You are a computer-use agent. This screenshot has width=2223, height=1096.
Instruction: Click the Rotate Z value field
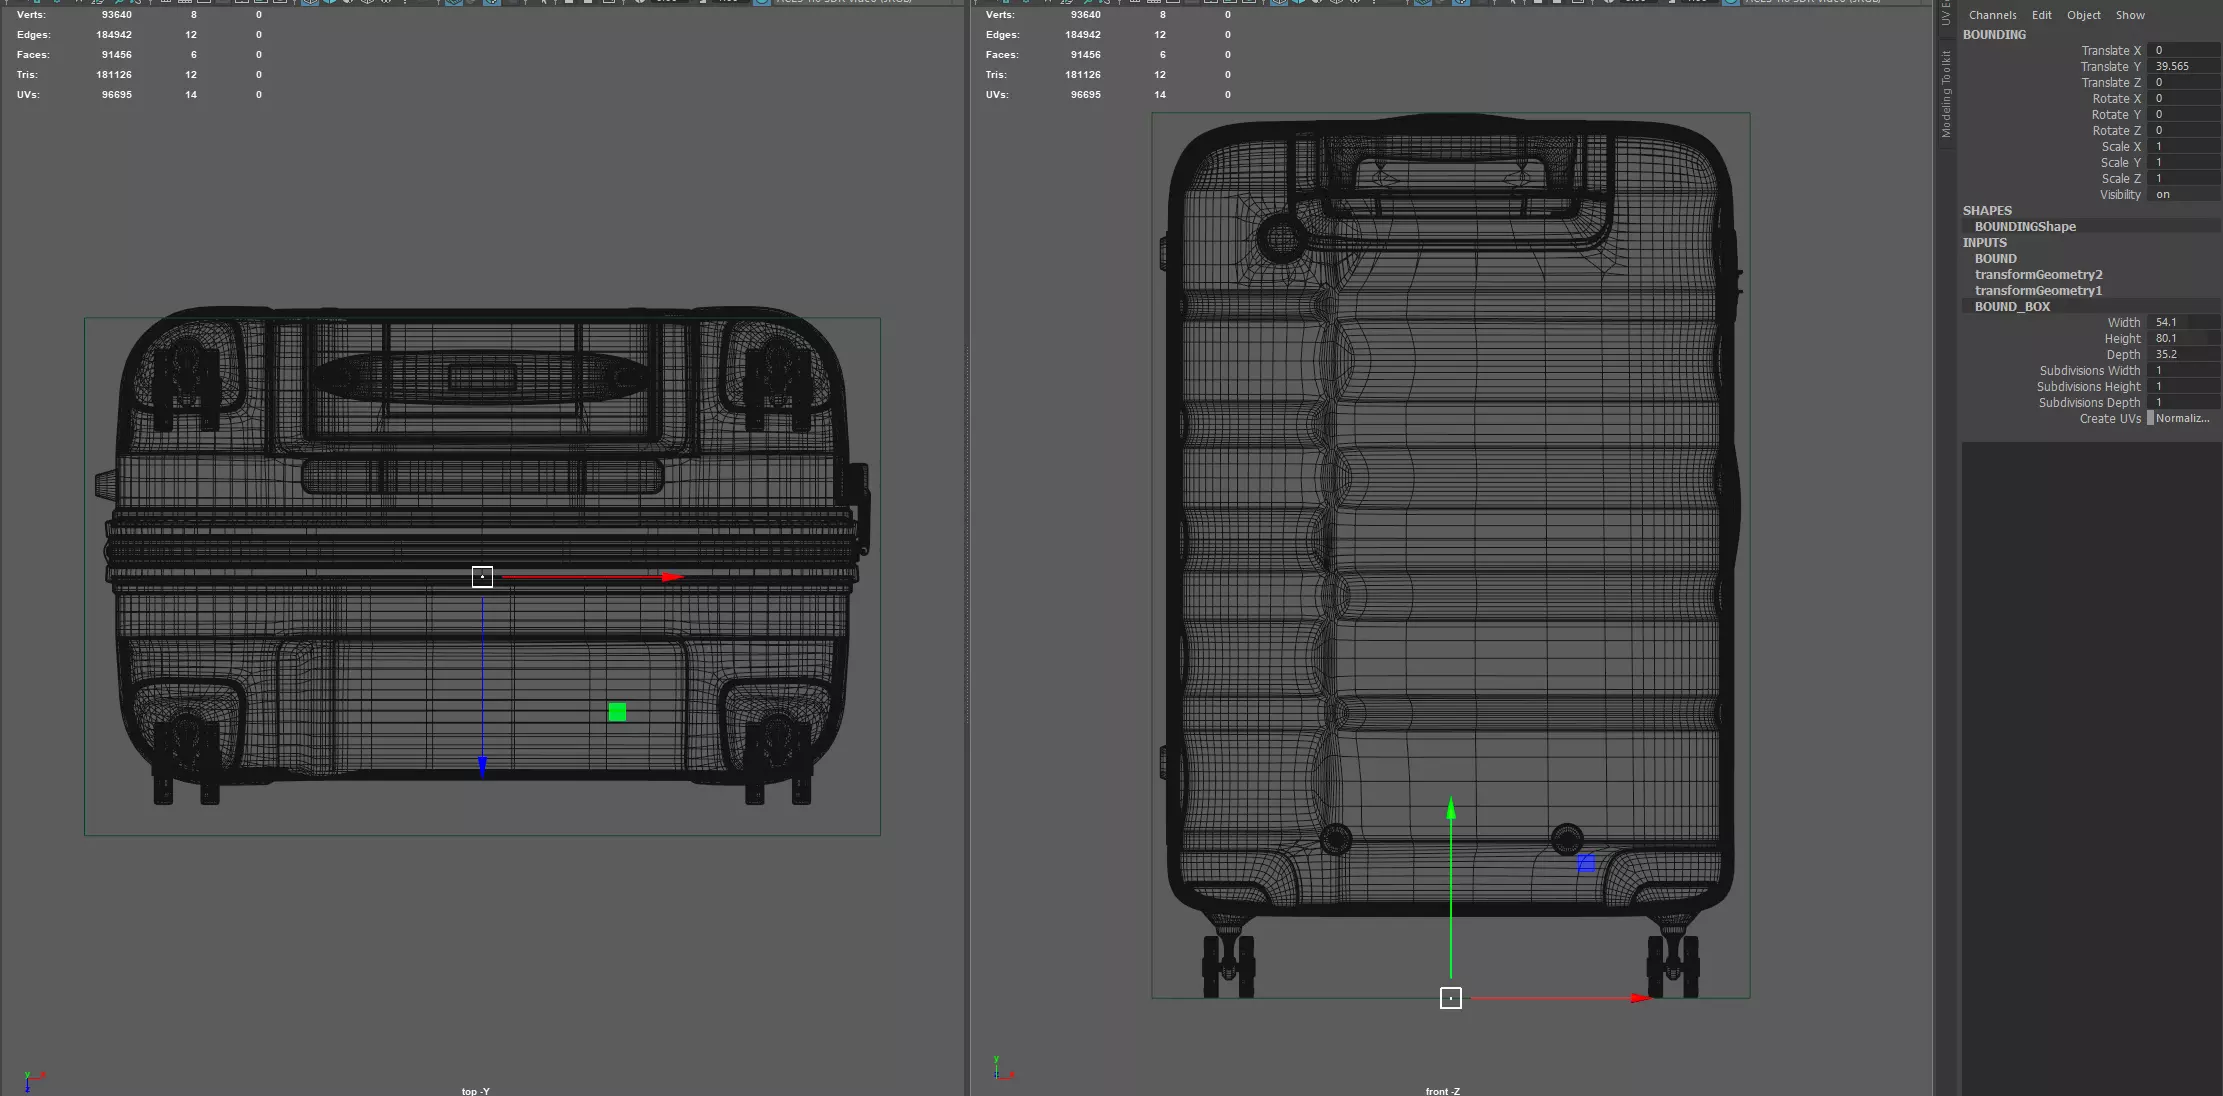(x=2184, y=130)
